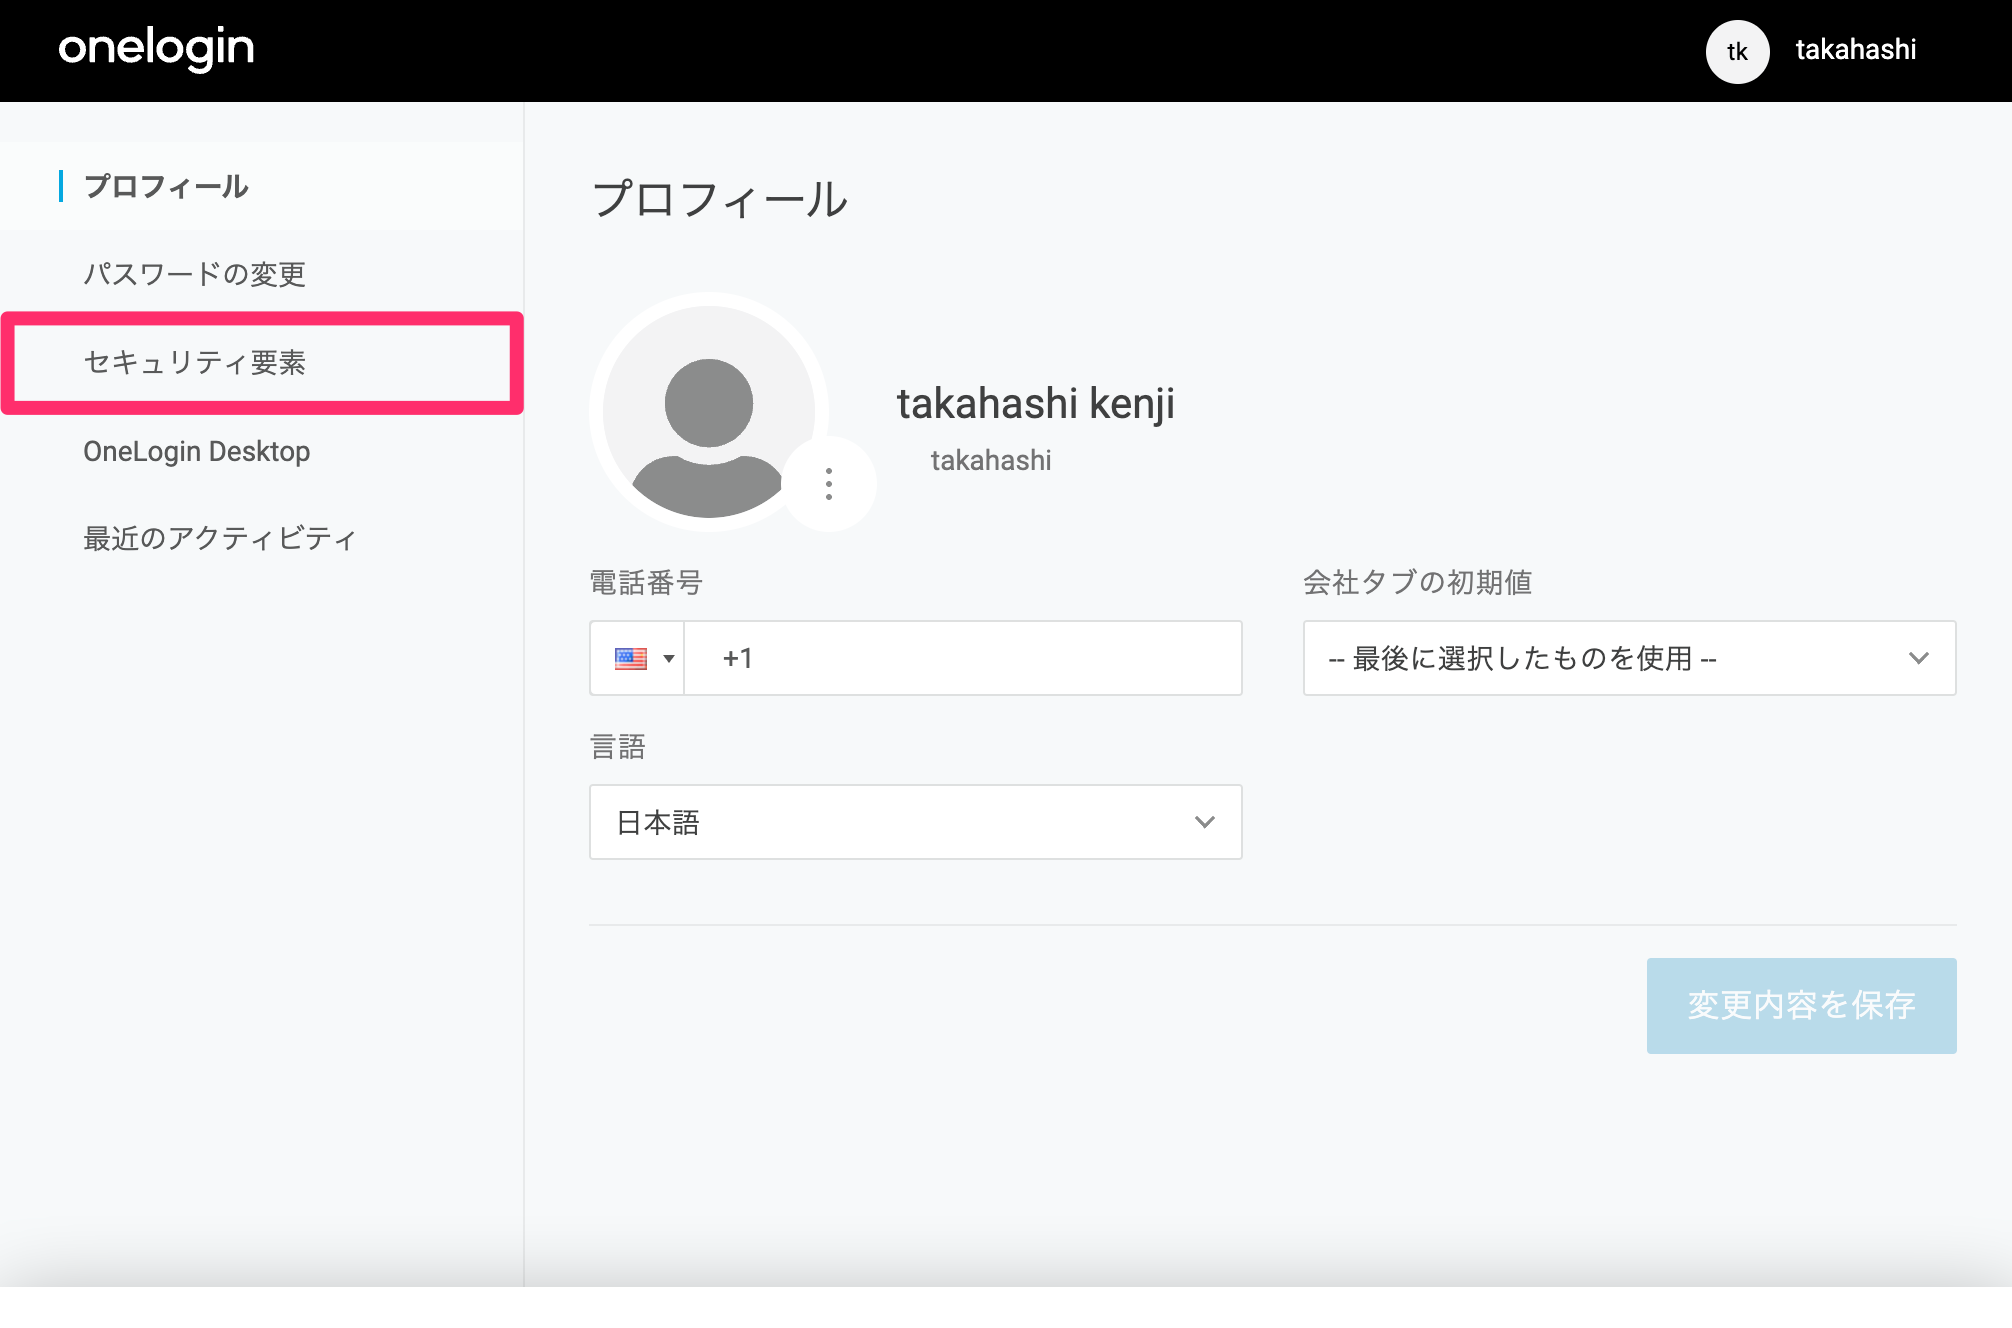Open the tk avatar circle in header
The height and width of the screenshot is (1328, 2012).
[1737, 51]
